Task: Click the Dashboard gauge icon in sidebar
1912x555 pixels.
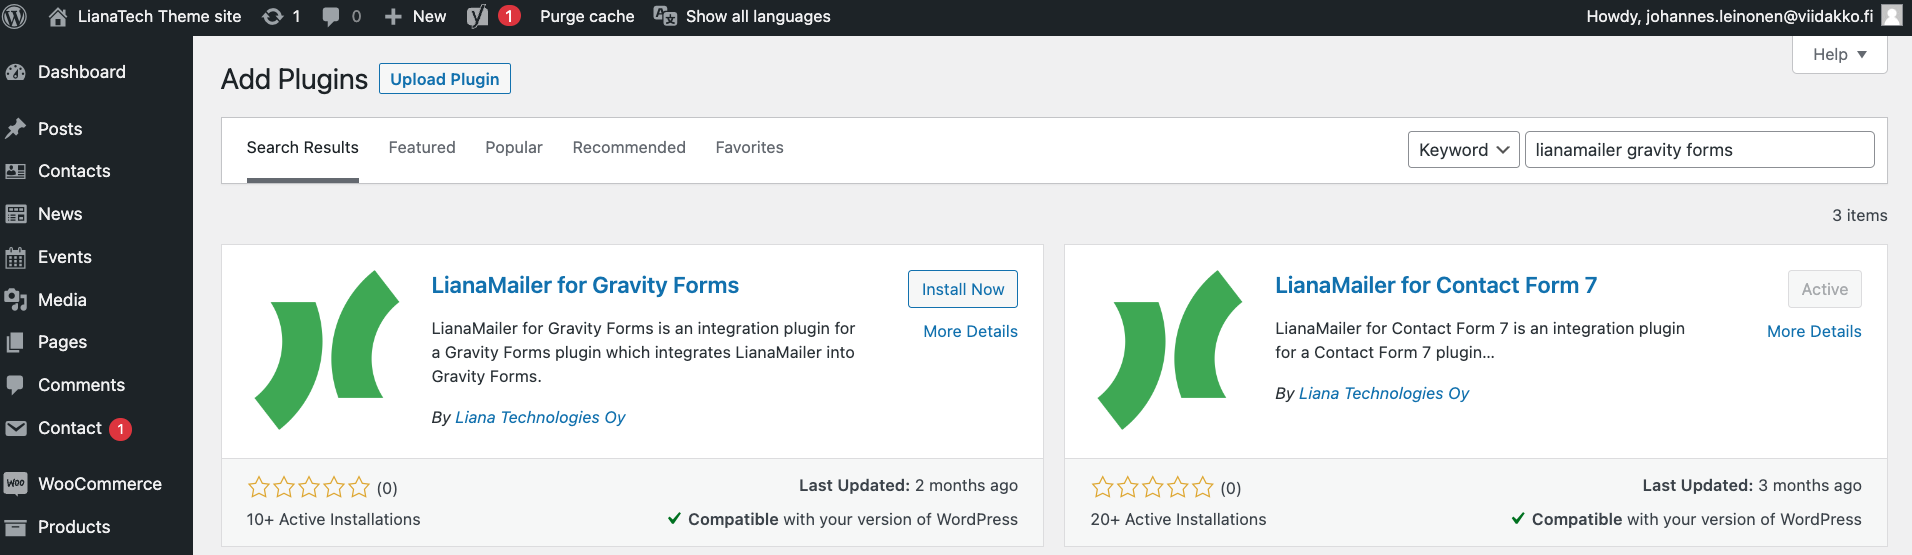Action: pyautogui.click(x=15, y=72)
